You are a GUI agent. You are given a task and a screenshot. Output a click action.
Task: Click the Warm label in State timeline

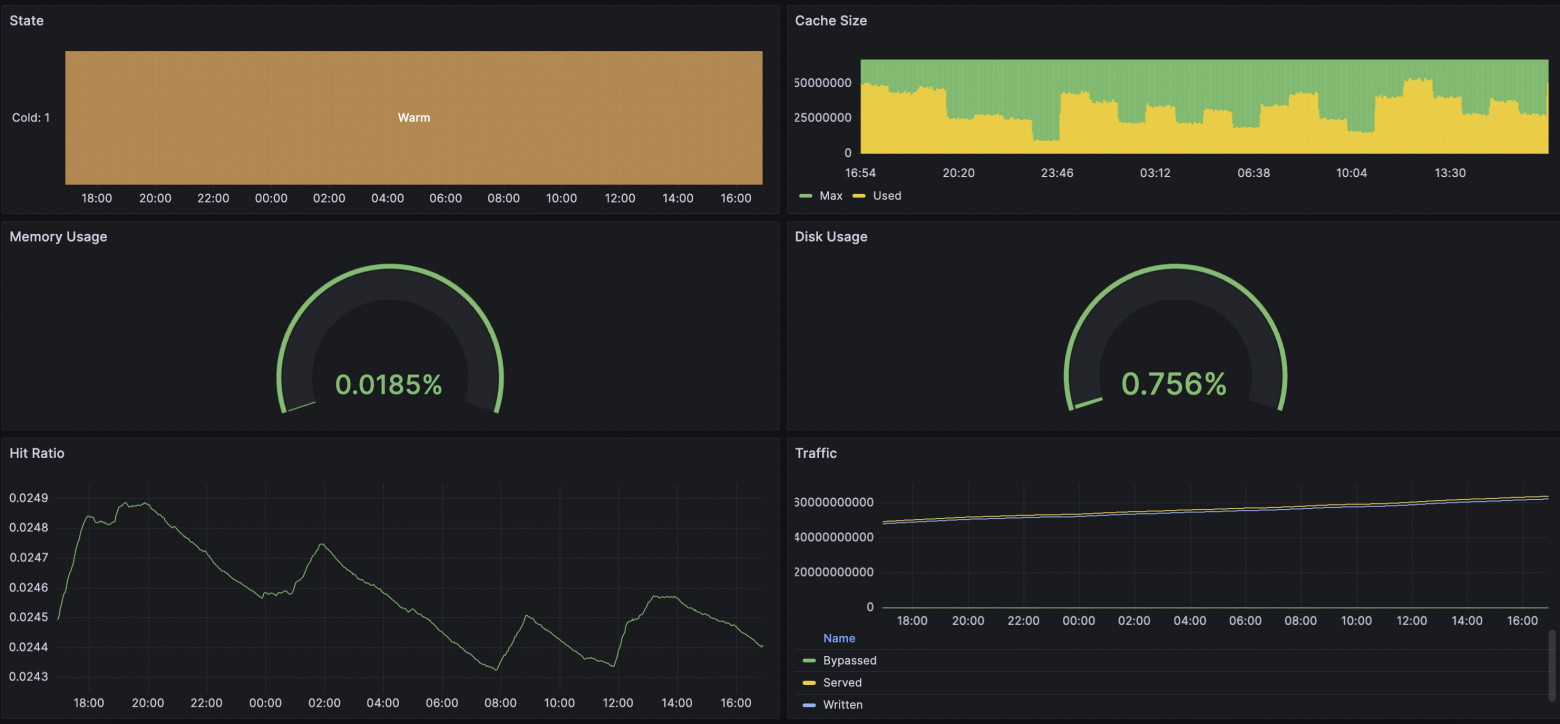(414, 118)
